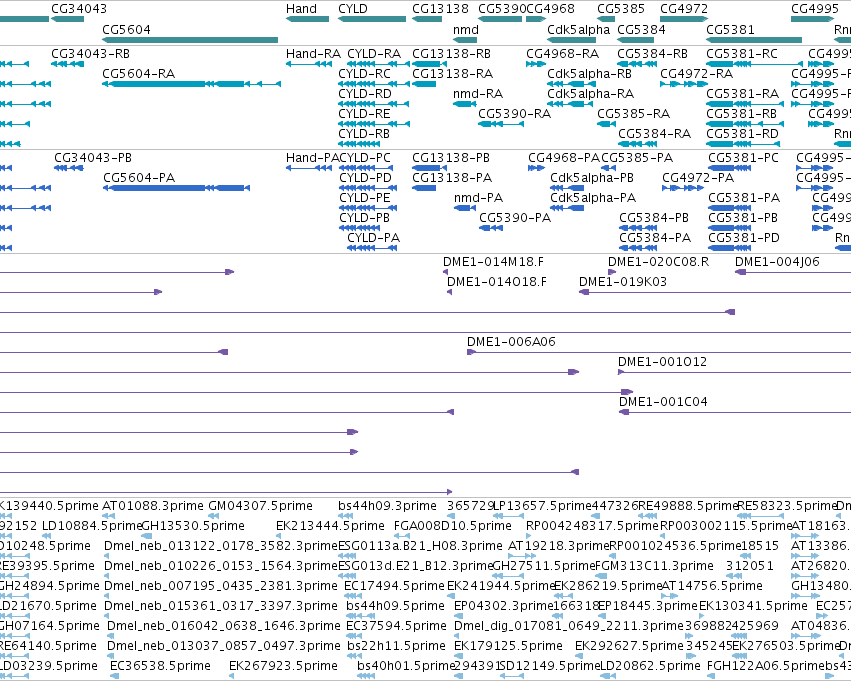This screenshot has width=851, height=681.
Task: Click the DME1-001C04 BAC label
Action: 663,402
